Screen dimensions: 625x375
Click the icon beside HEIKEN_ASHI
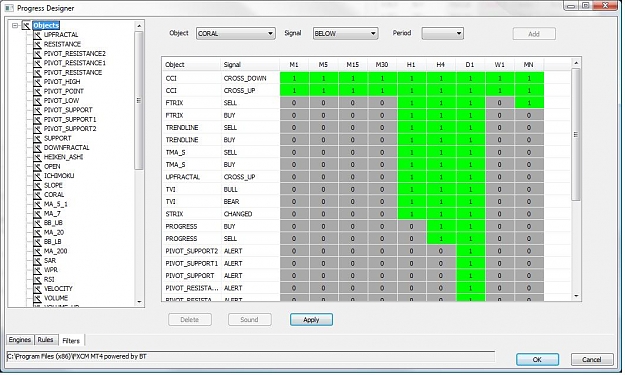pyautogui.click(x=37, y=157)
